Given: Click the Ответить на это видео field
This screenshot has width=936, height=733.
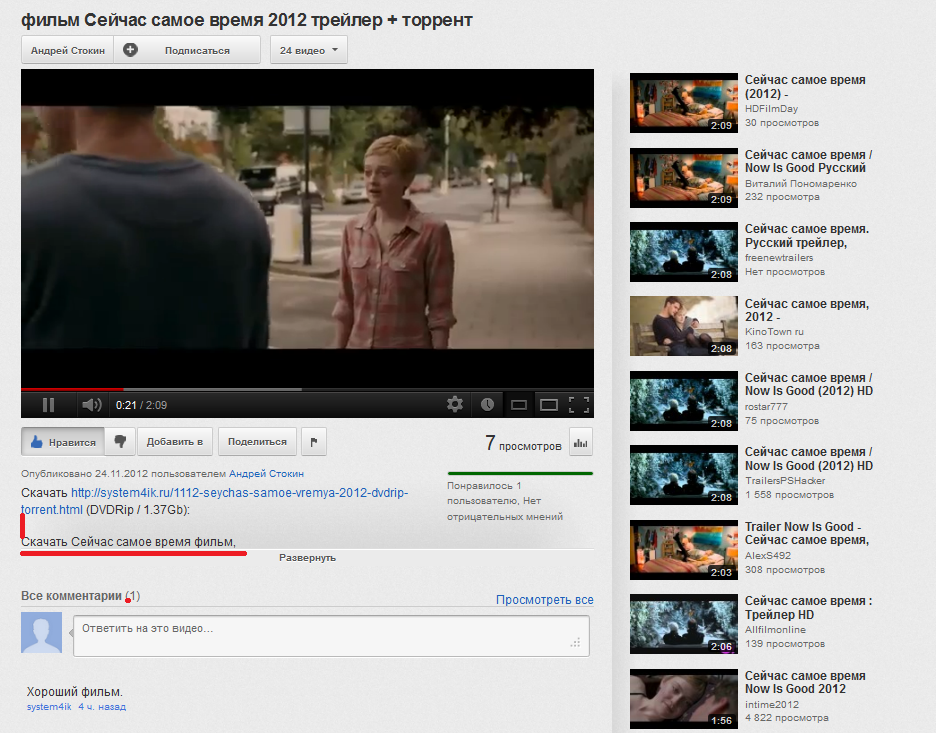Looking at the screenshot, I should tap(331, 636).
